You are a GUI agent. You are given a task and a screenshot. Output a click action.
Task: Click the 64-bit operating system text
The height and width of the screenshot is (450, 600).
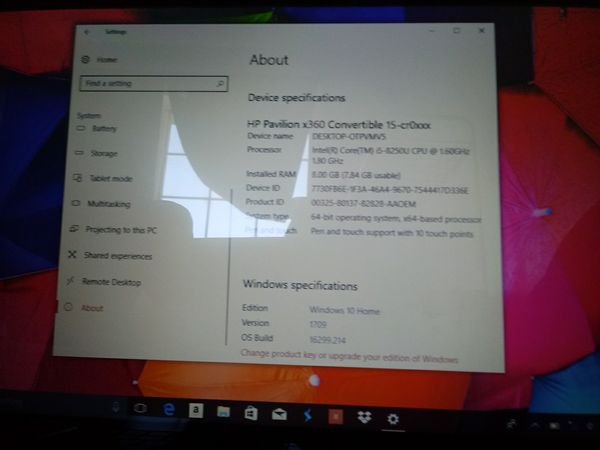(x=396, y=218)
